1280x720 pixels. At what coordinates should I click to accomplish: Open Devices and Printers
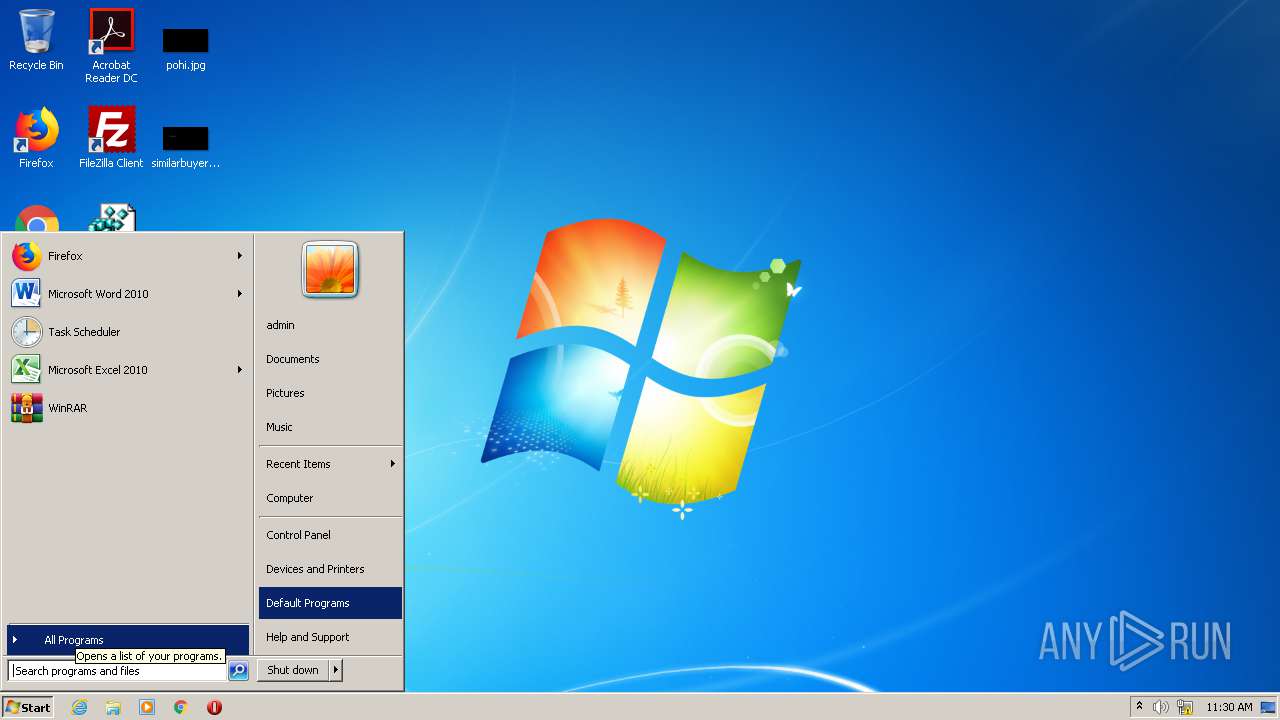330,569
